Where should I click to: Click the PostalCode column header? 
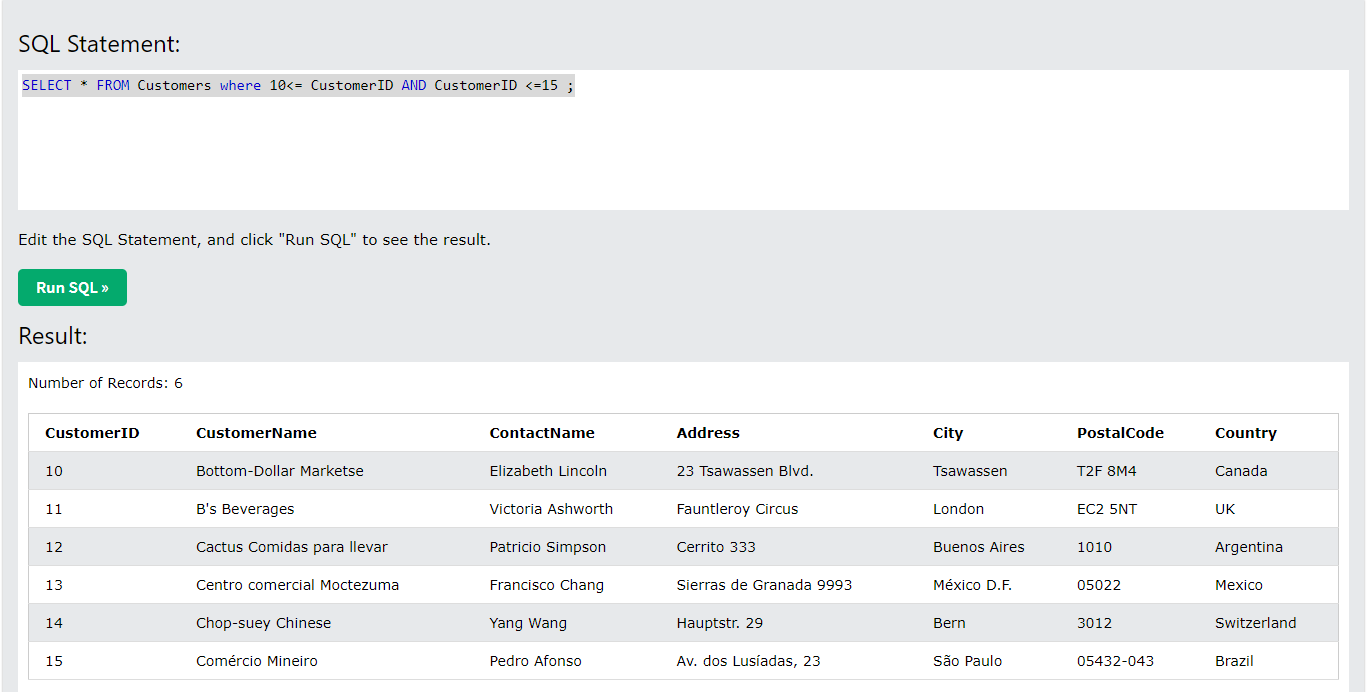1120,433
